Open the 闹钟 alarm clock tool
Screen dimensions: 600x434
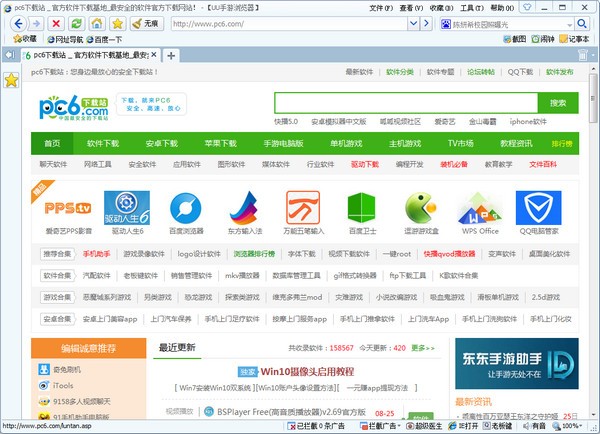(543, 39)
